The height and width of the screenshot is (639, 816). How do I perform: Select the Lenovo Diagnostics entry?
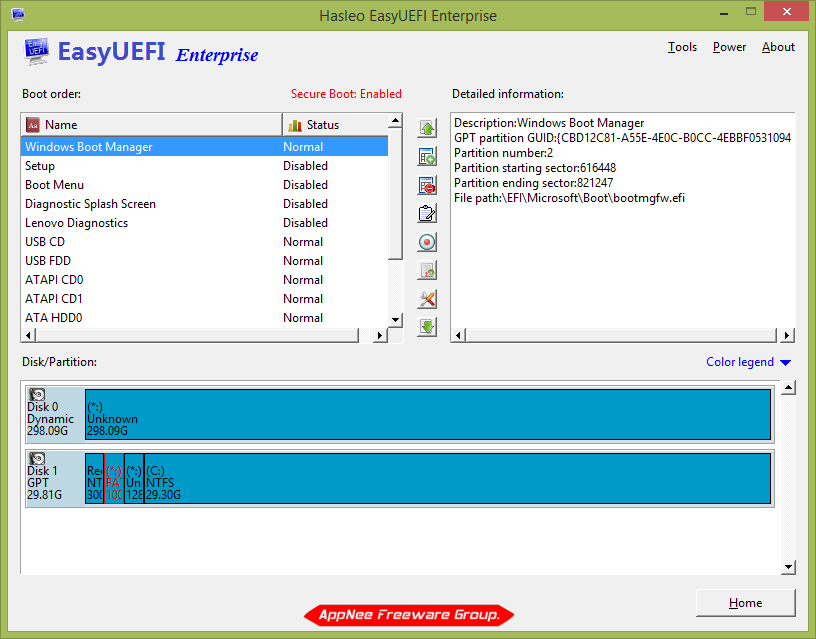[205, 223]
